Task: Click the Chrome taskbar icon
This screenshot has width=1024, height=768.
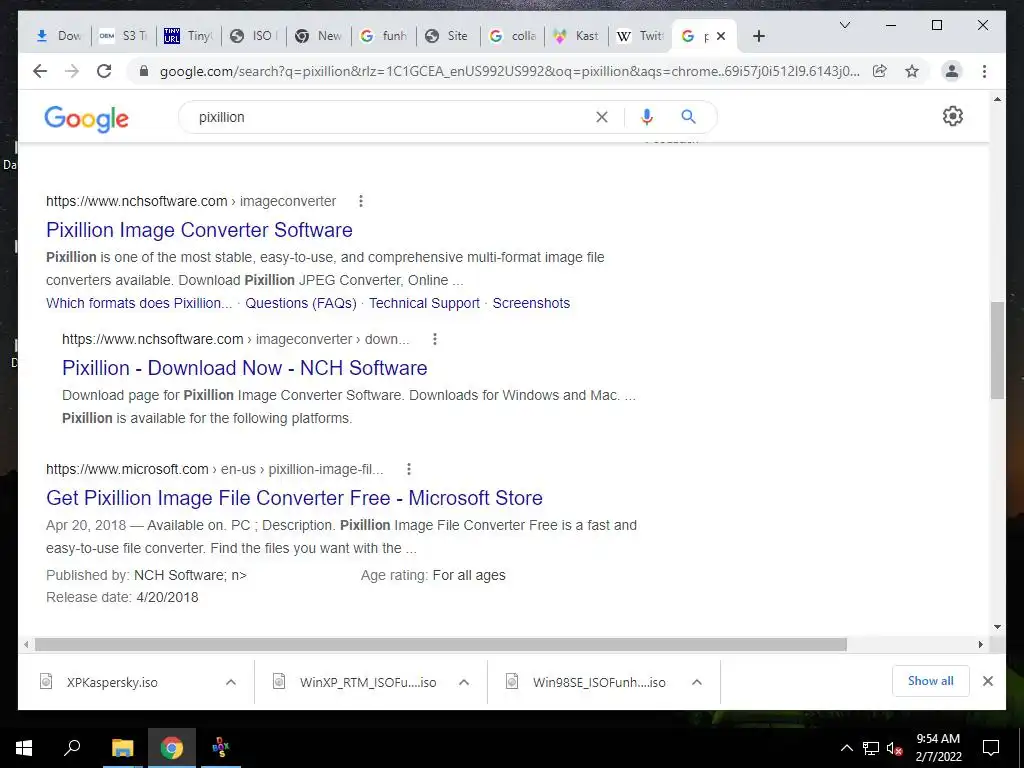Action: coord(172,748)
